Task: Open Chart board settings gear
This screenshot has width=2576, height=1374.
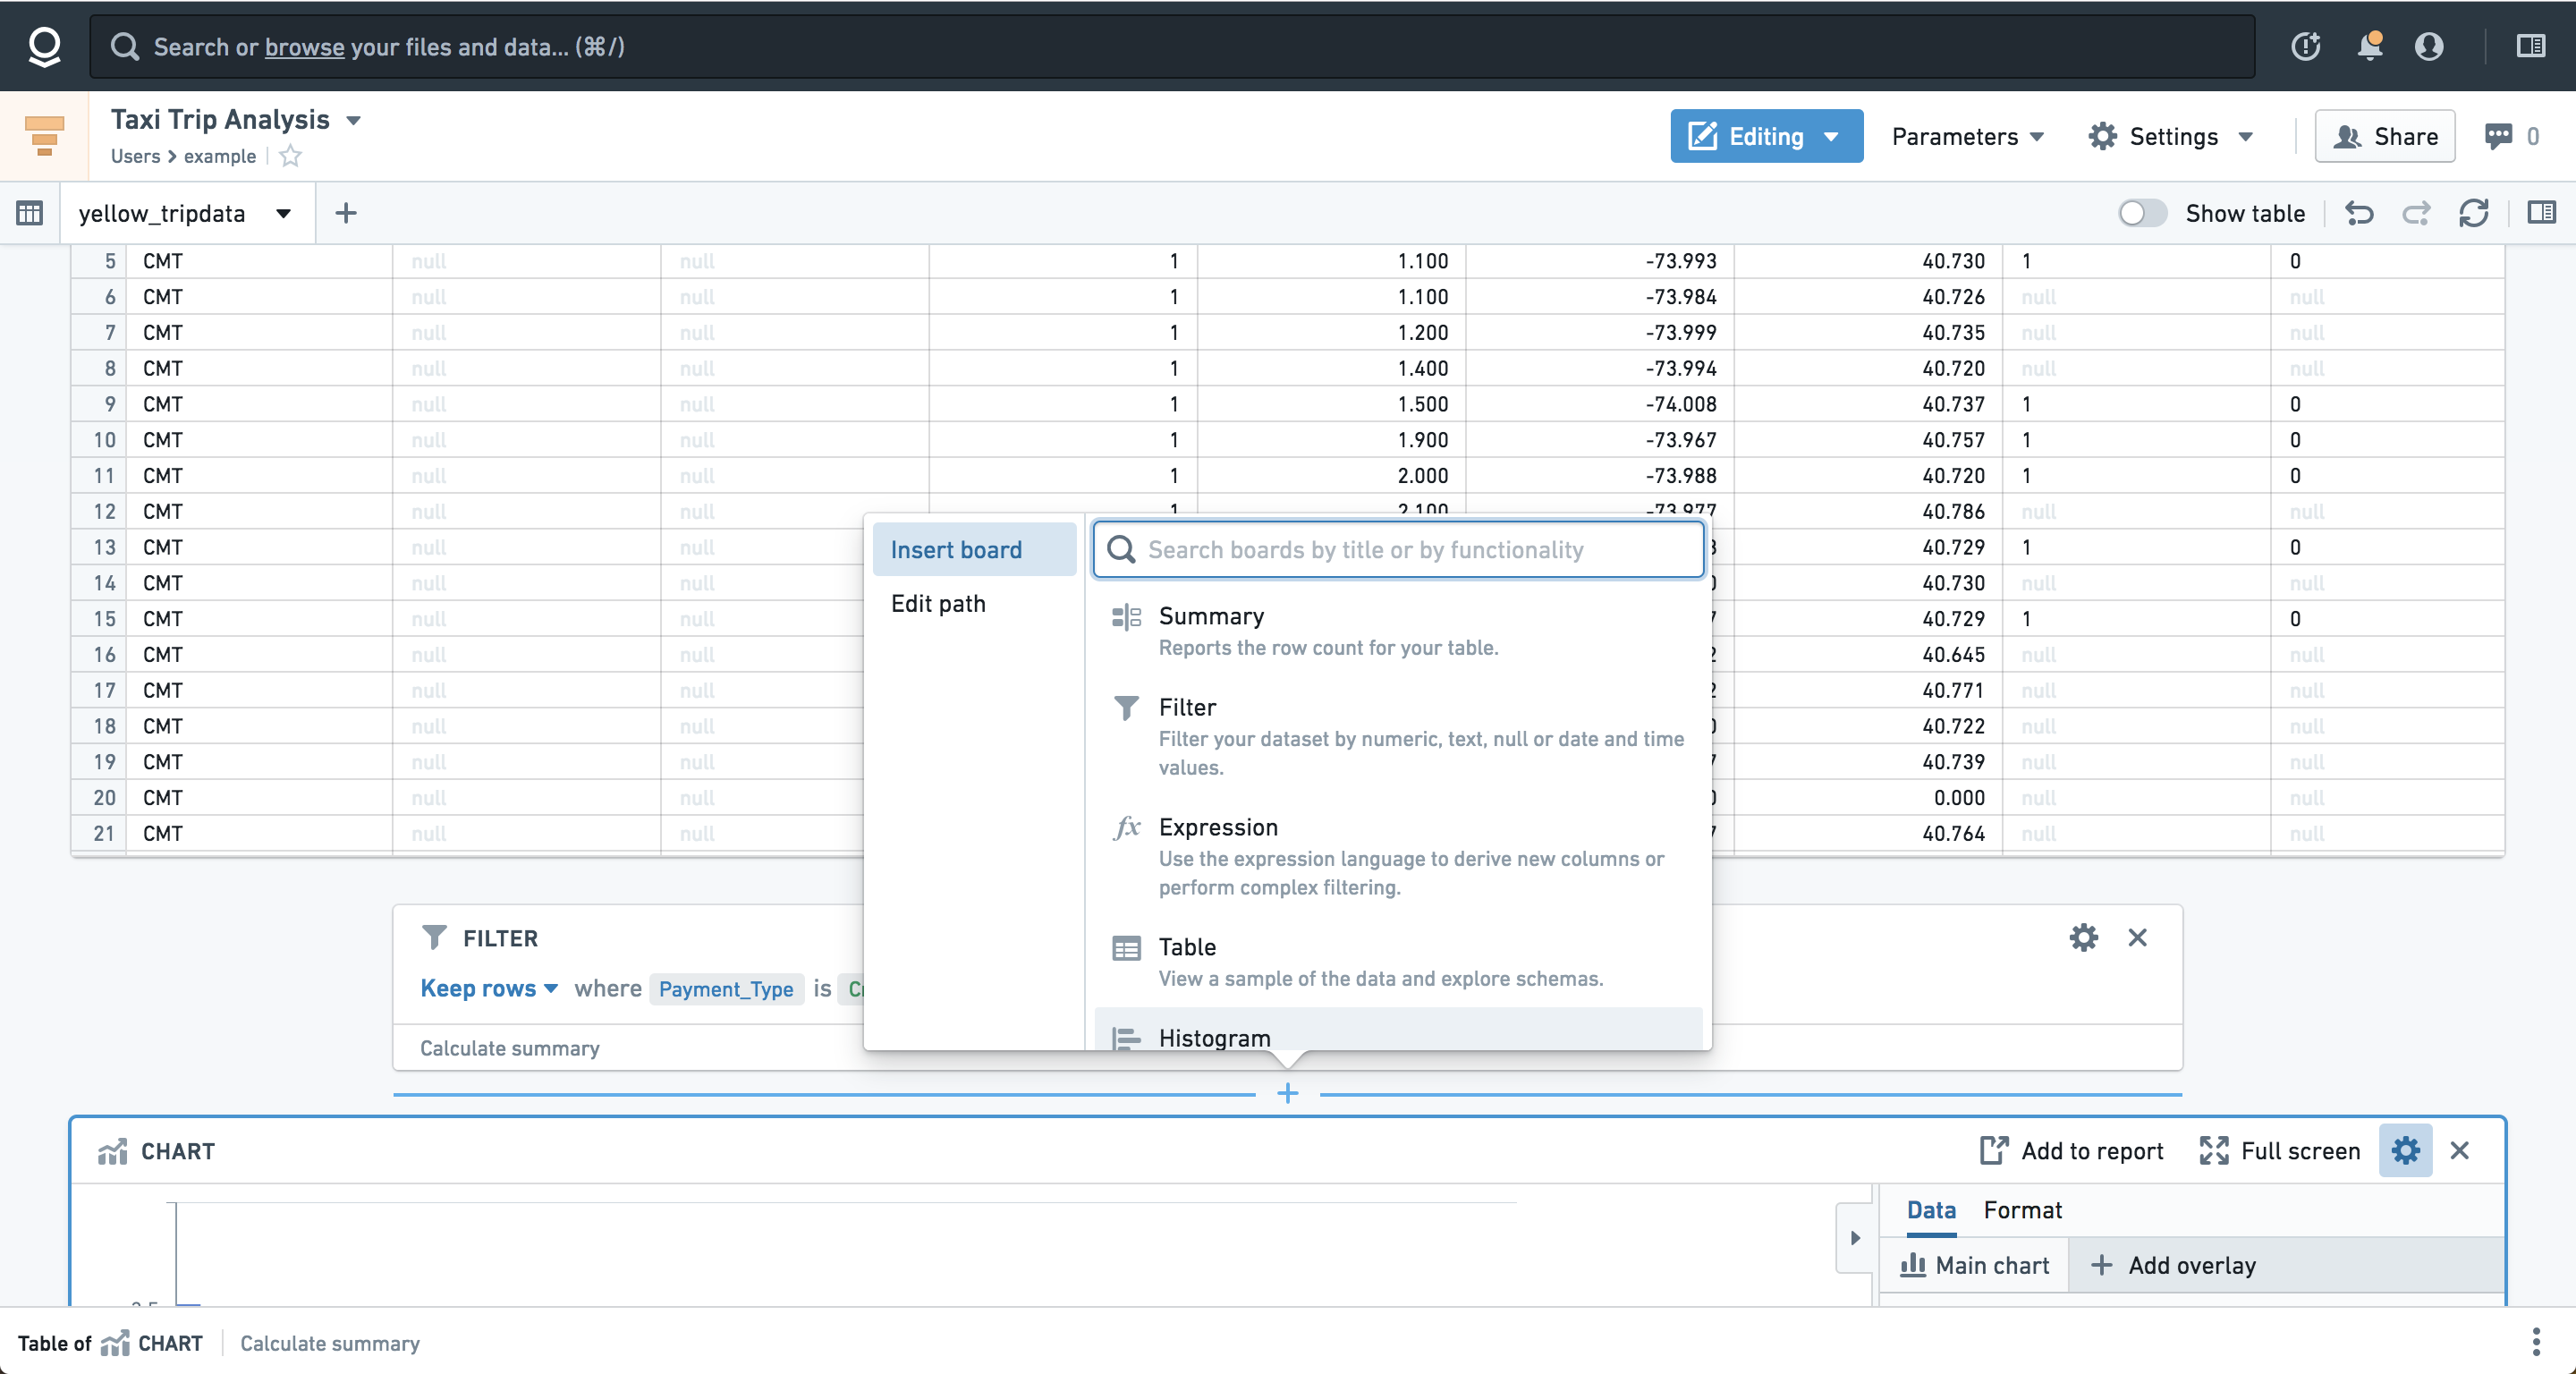Action: 2405,1150
